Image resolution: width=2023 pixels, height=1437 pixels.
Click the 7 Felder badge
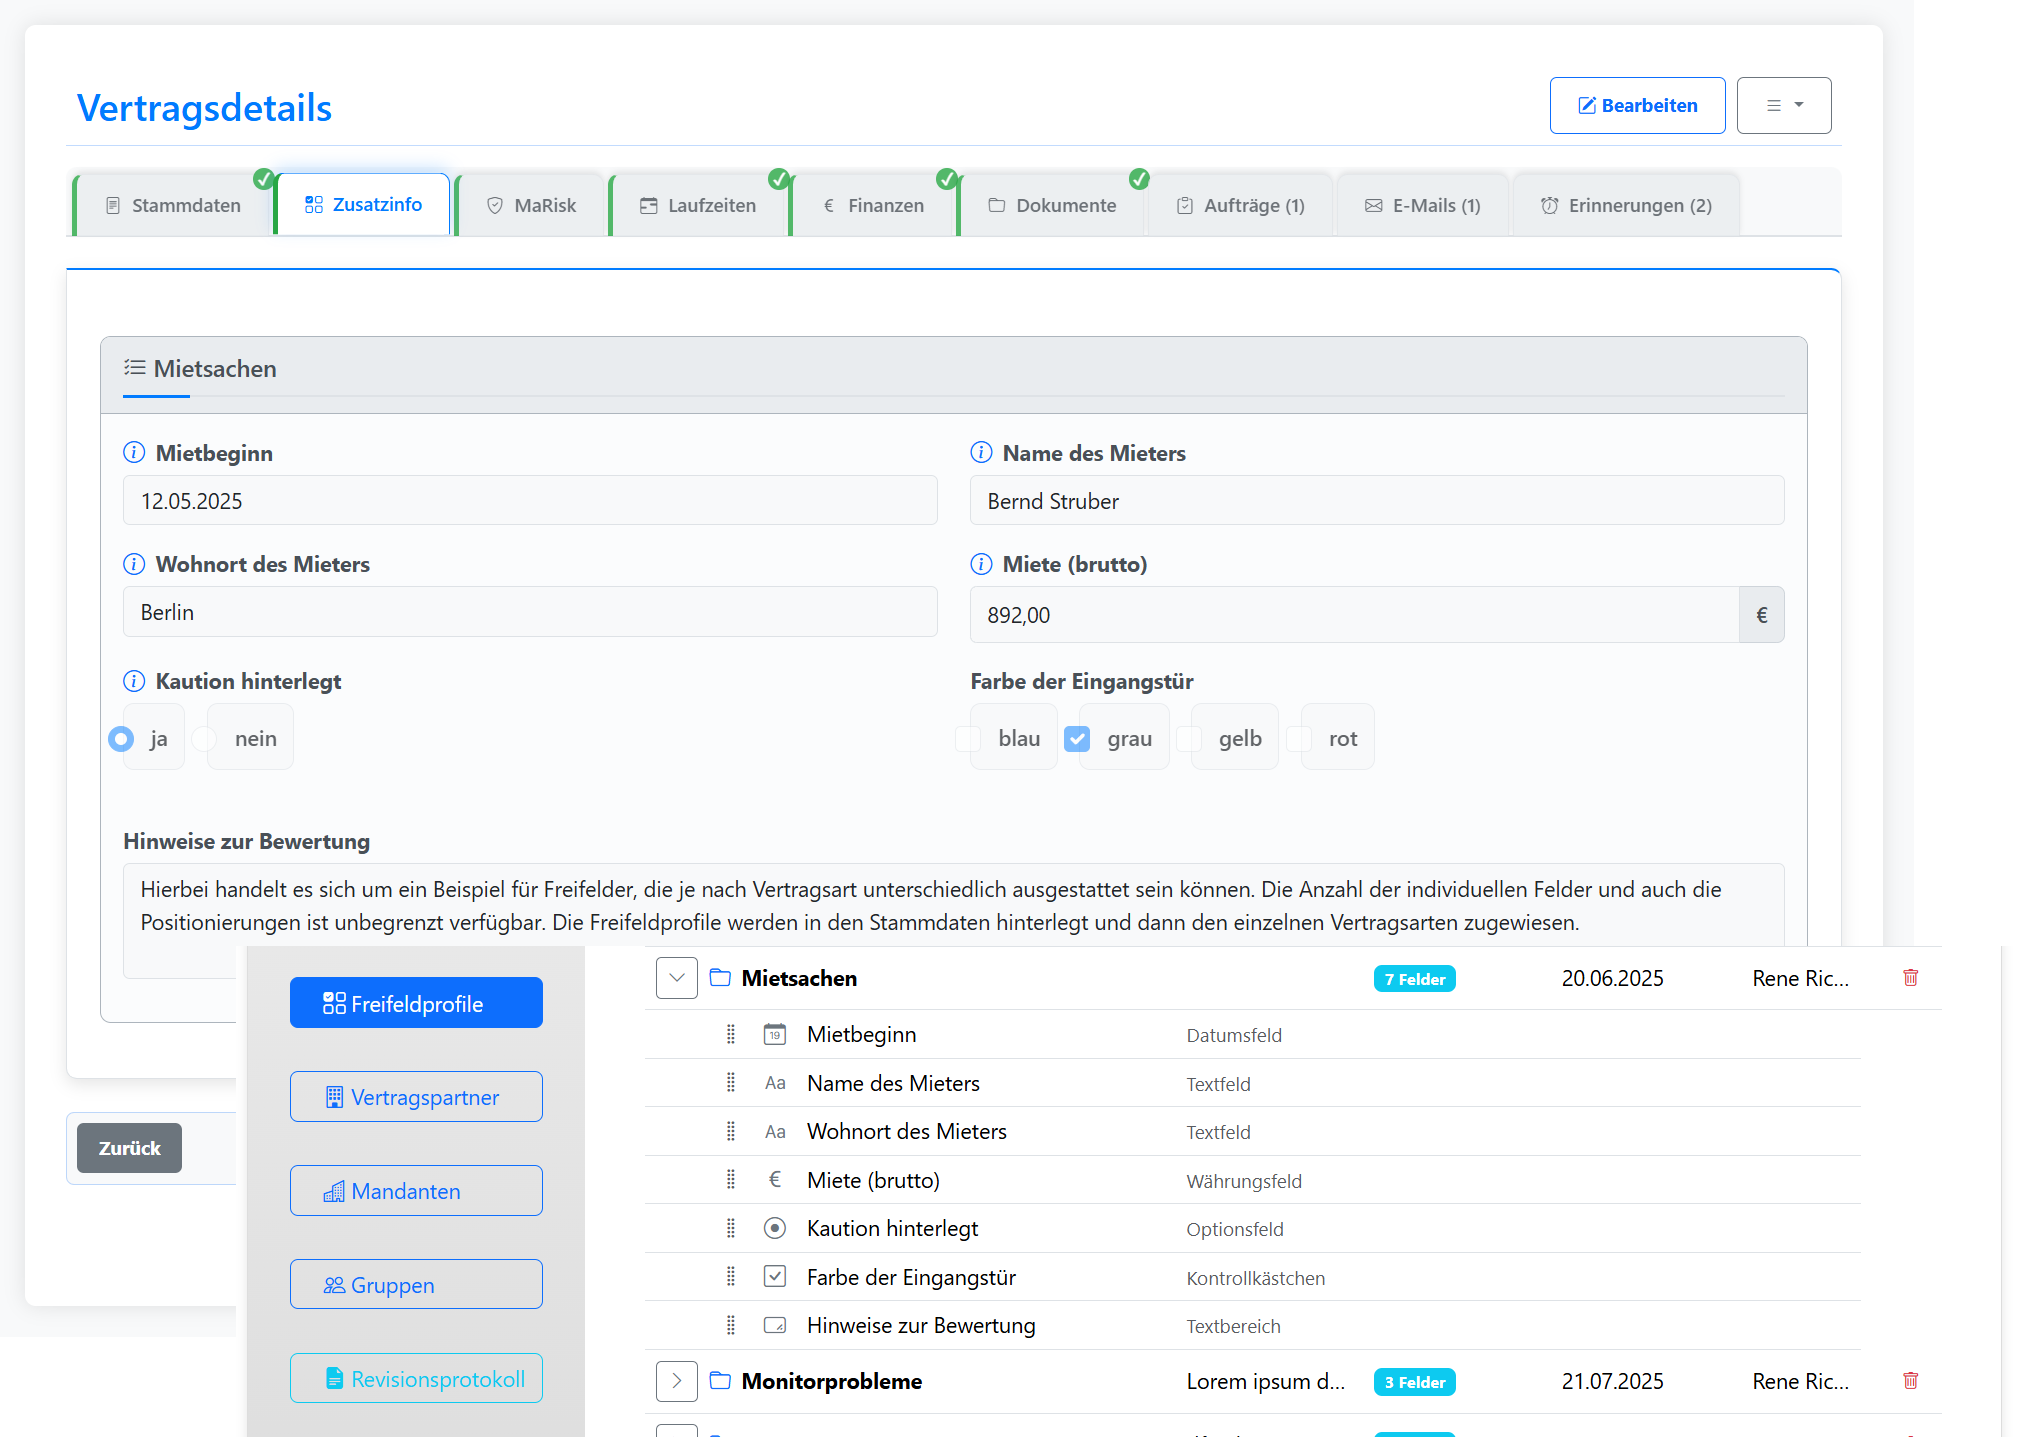(1414, 979)
